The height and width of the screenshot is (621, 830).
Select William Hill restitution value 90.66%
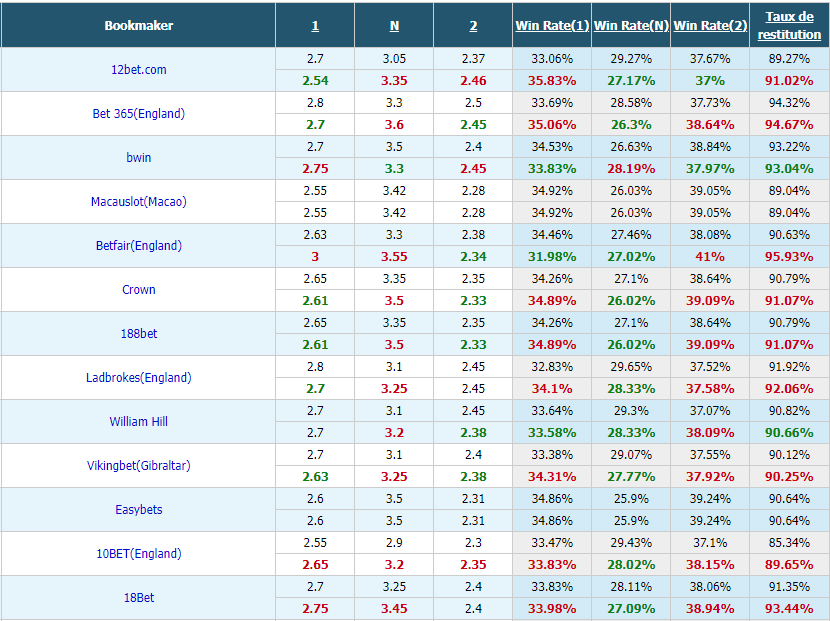pos(789,433)
